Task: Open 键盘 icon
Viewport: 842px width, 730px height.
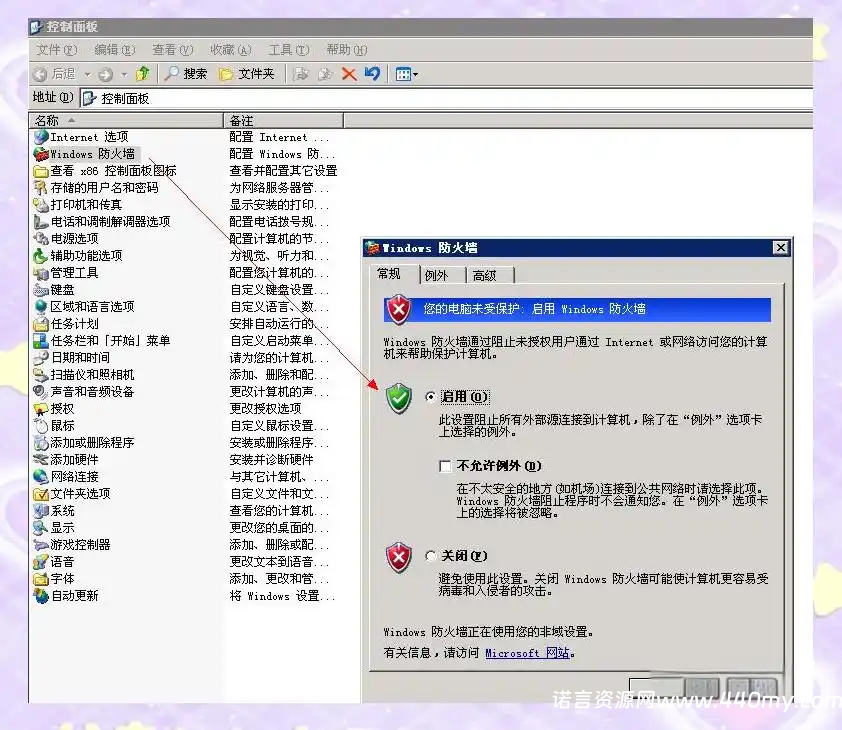Action: [x=41, y=290]
